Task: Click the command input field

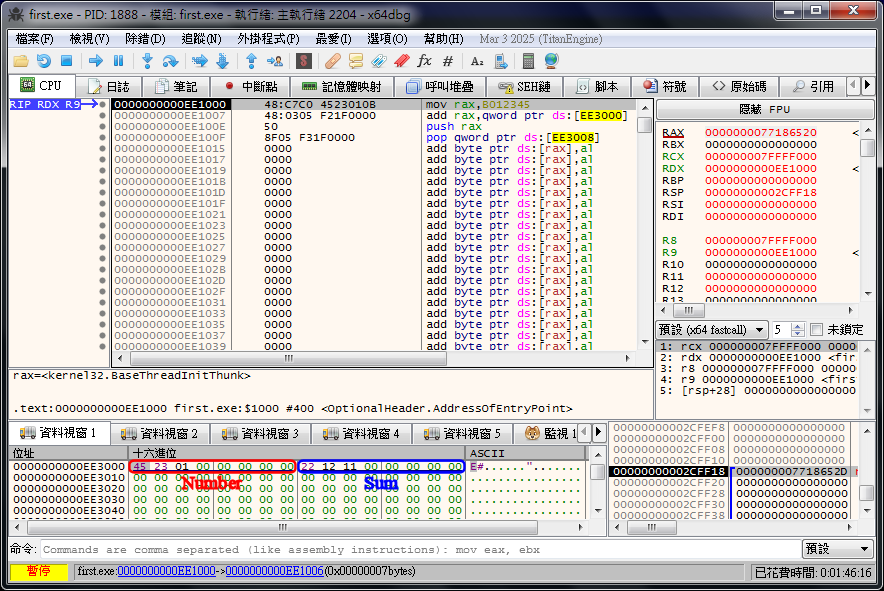Action: [x=420, y=549]
